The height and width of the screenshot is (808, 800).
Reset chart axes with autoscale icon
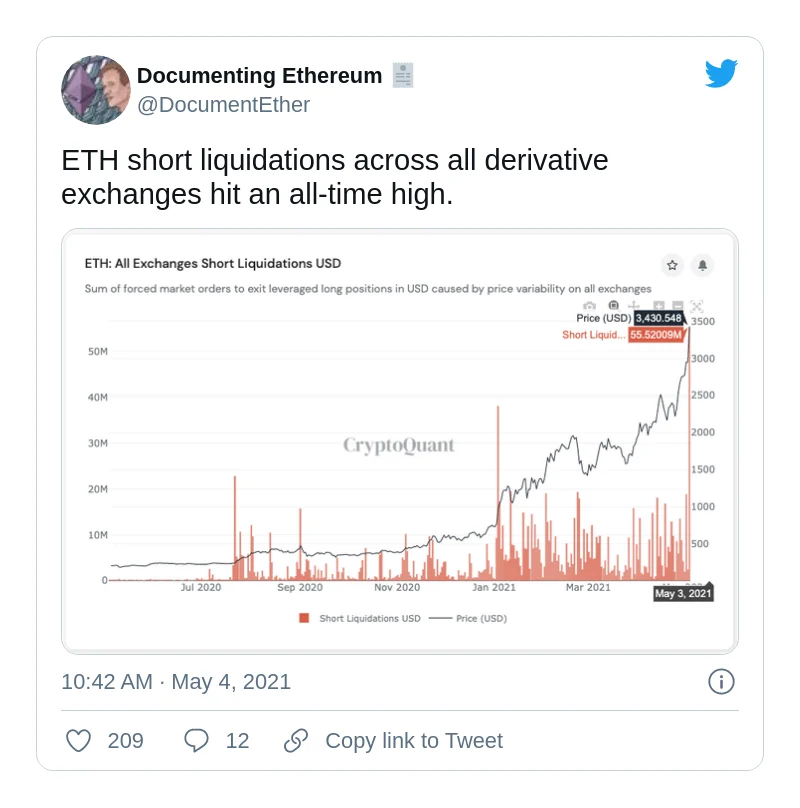pyautogui.click(x=697, y=306)
